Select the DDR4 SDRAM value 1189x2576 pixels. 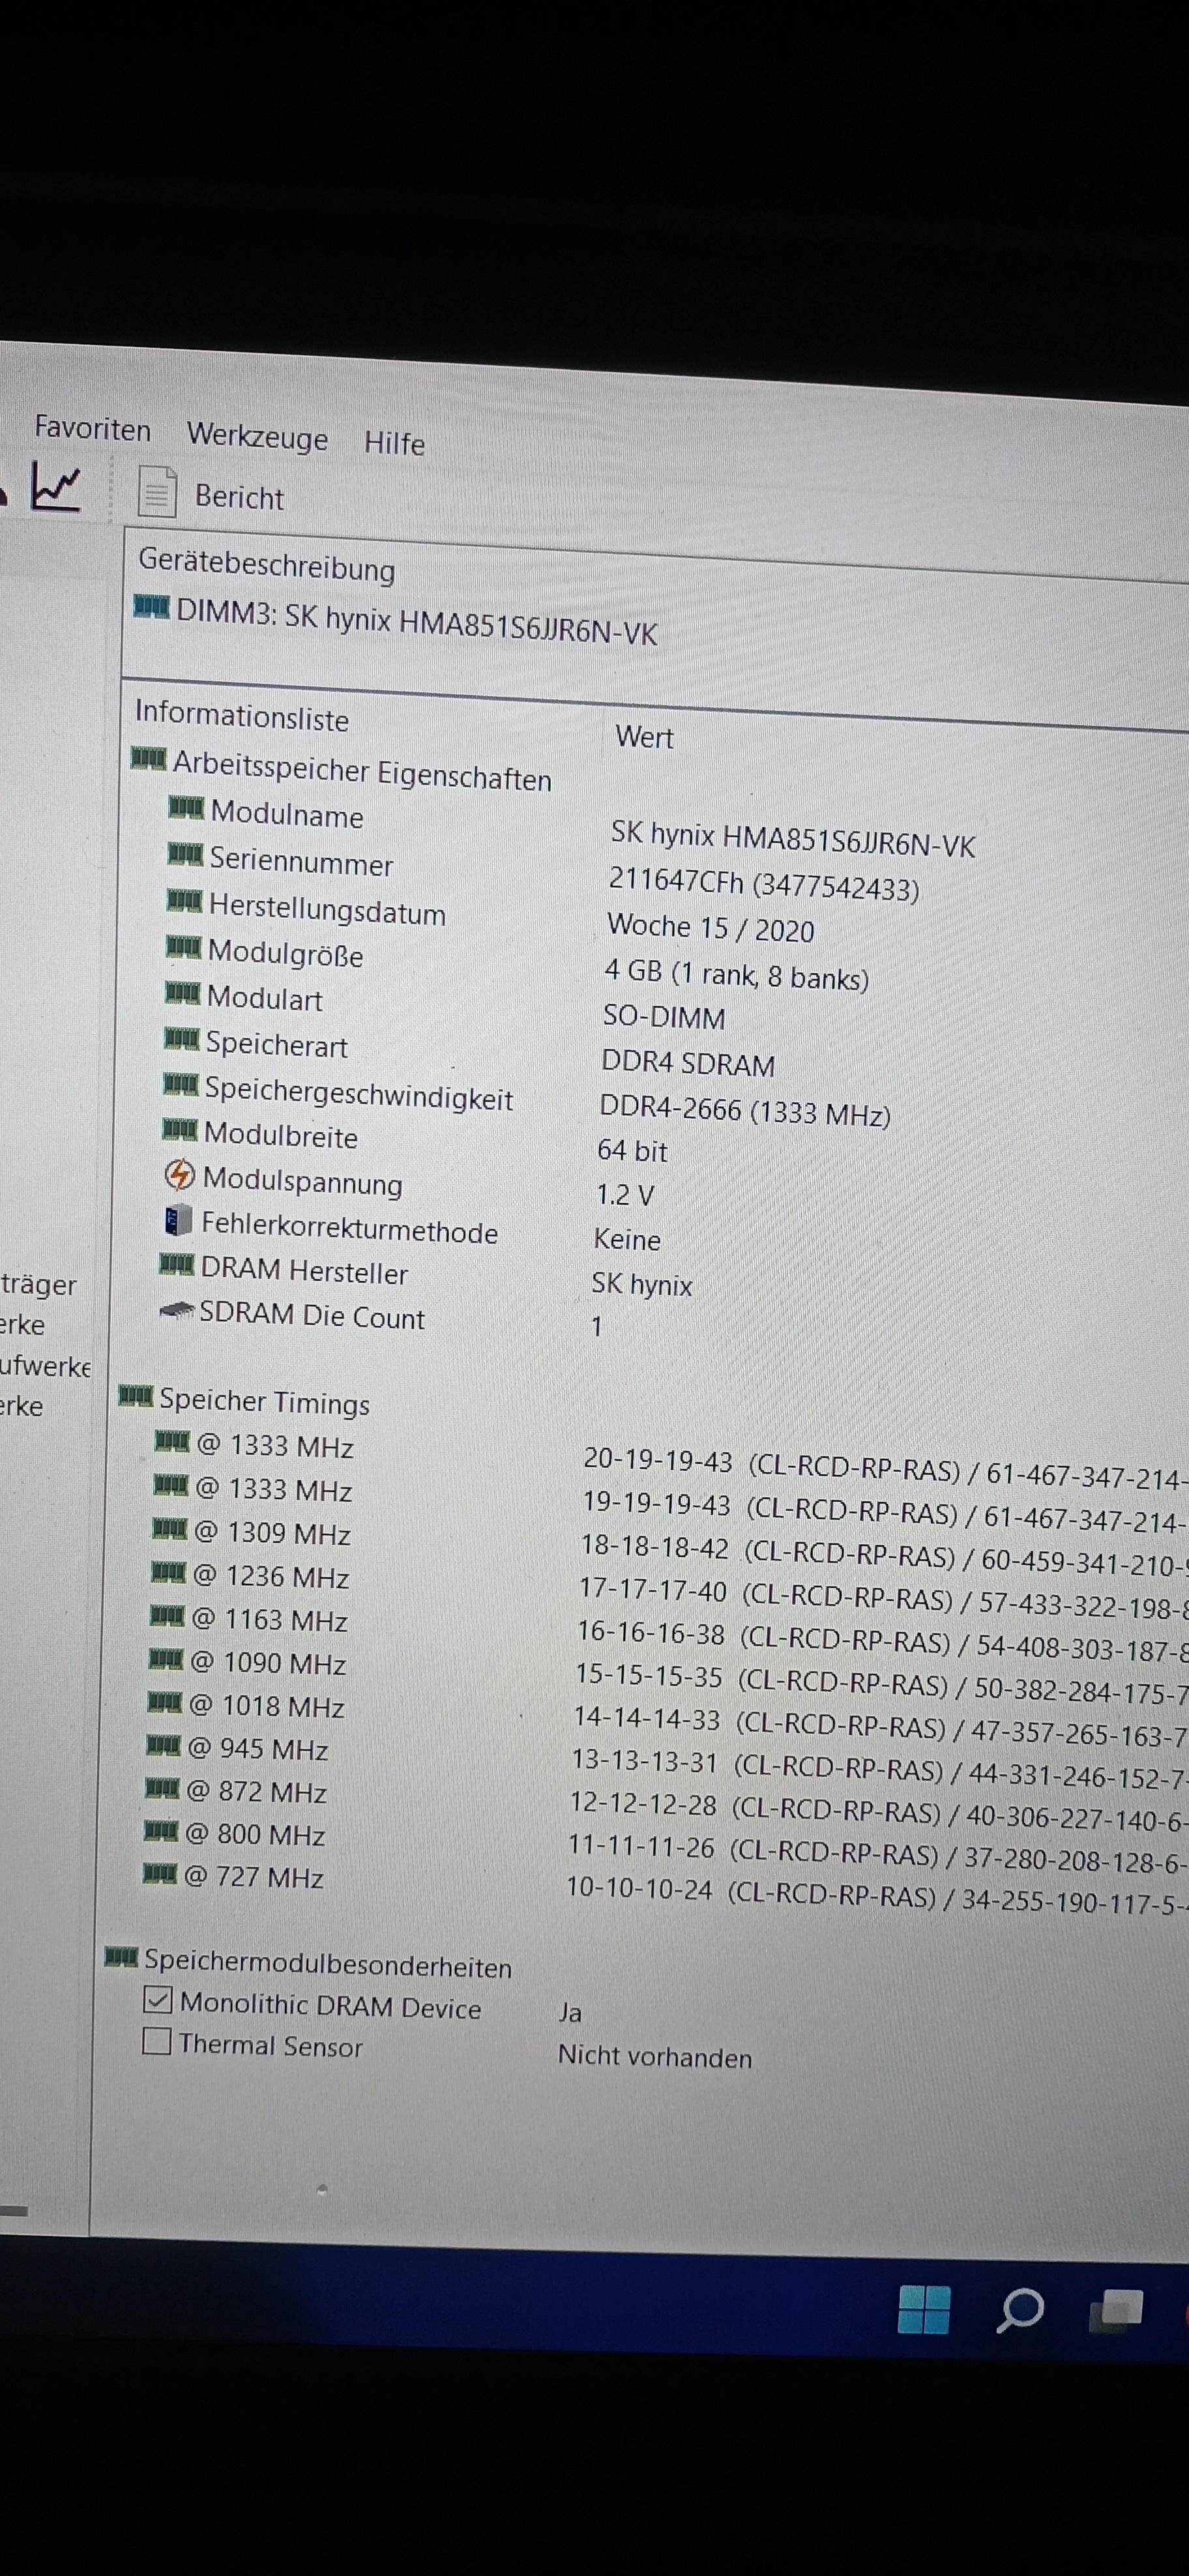[x=688, y=1063]
